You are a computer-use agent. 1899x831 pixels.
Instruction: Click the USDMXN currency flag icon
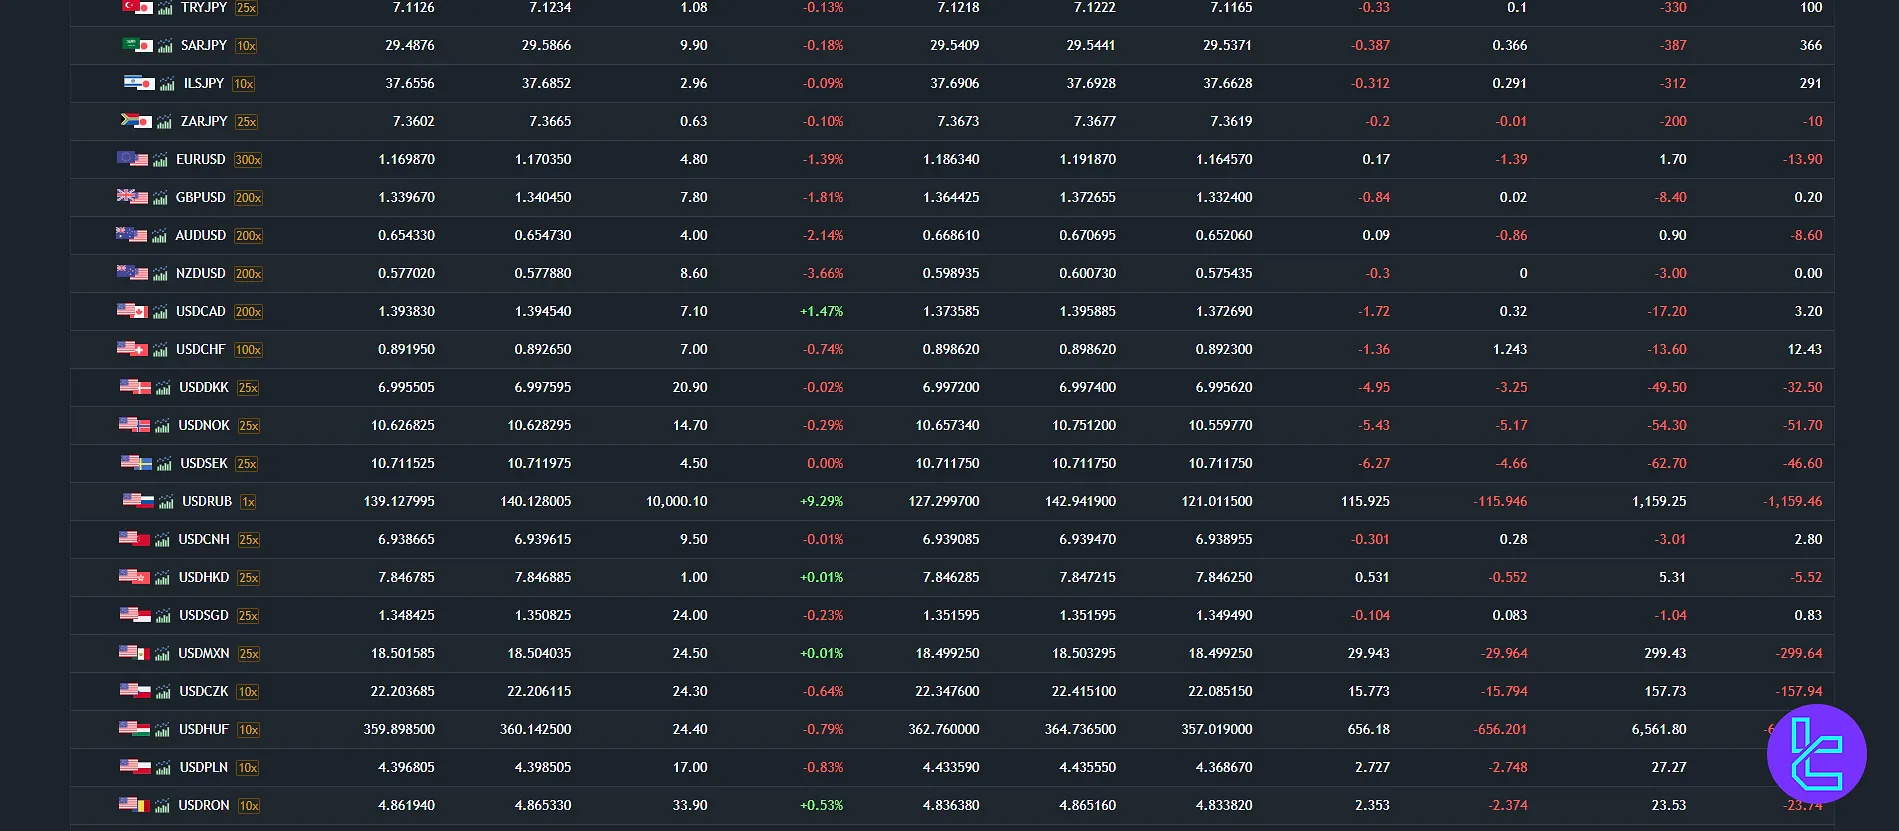click(x=134, y=653)
